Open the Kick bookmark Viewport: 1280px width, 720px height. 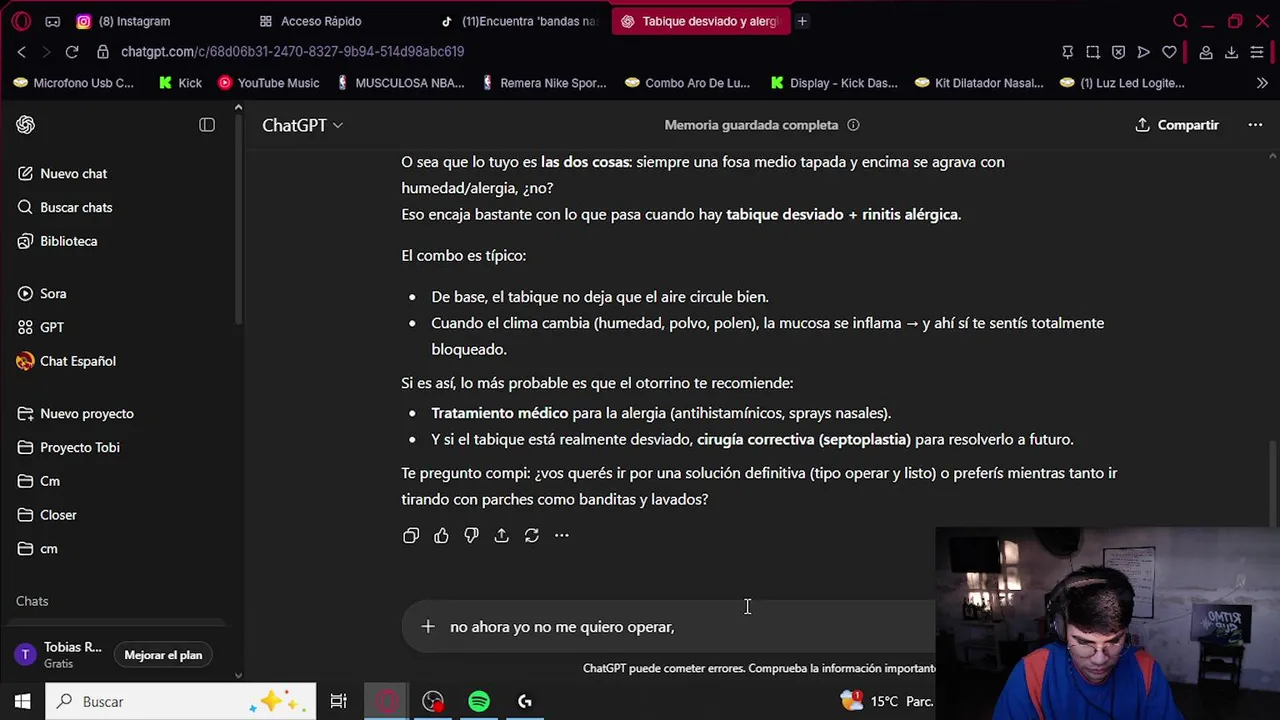coord(180,83)
